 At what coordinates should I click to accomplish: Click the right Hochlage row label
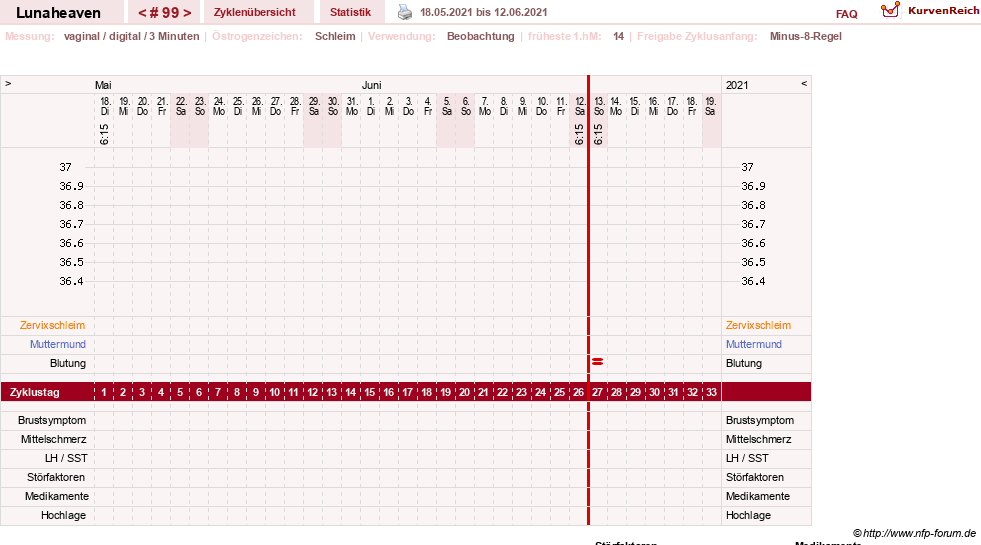coord(748,515)
